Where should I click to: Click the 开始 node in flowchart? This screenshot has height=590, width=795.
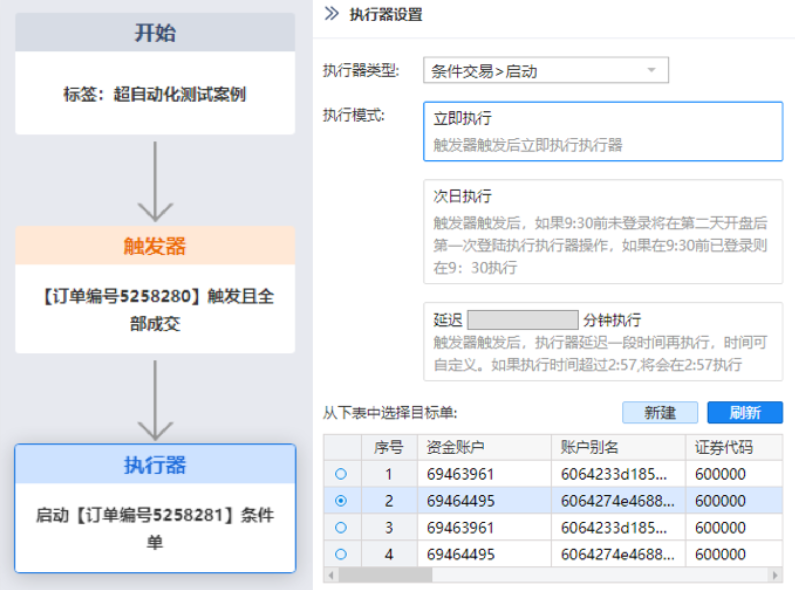pos(155,73)
